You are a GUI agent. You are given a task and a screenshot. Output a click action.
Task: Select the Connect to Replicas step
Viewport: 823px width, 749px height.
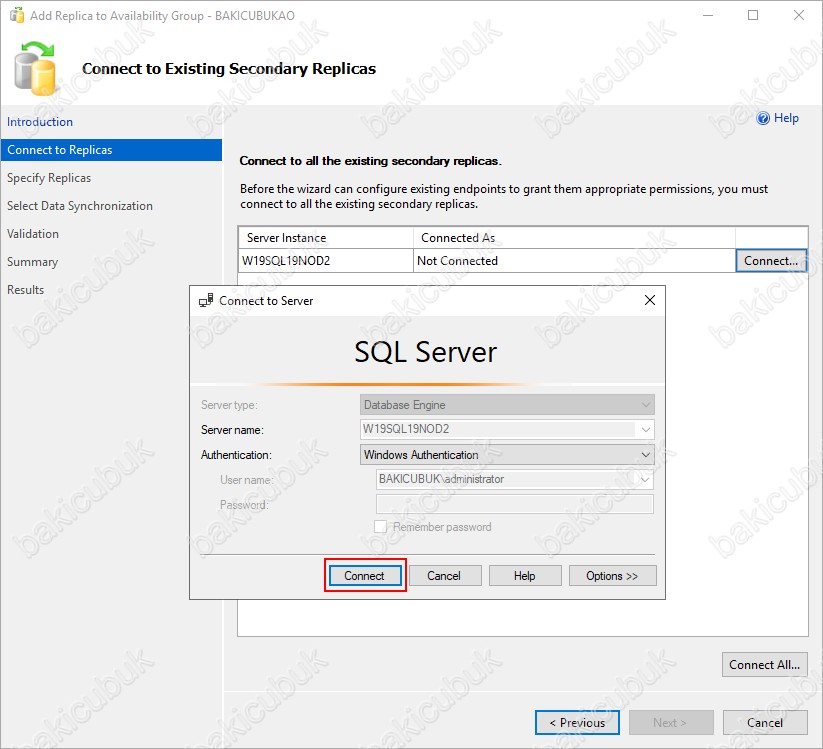(x=111, y=150)
